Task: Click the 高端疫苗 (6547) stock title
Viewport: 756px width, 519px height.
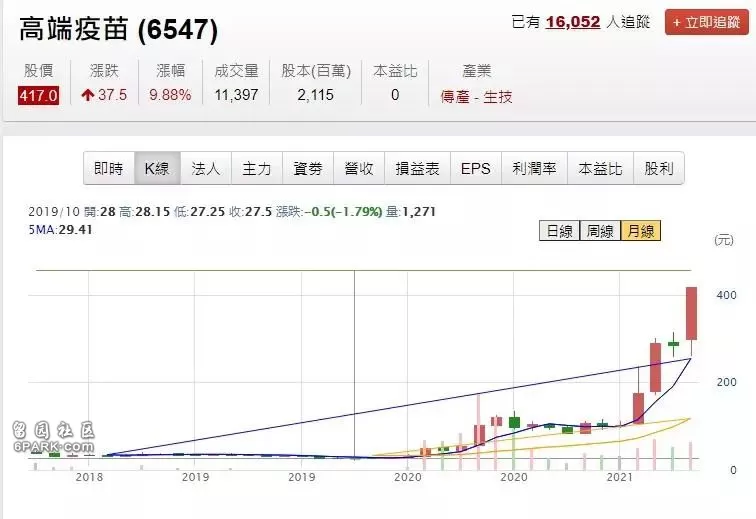Action: (x=119, y=29)
